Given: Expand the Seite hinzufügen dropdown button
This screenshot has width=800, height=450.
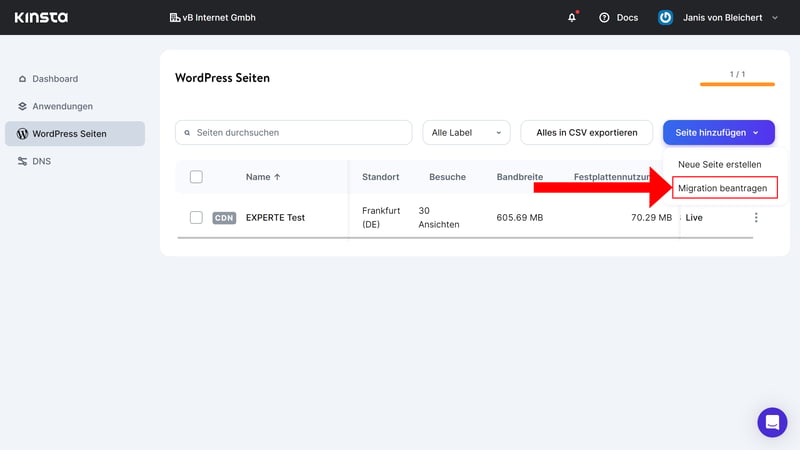Looking at the screenshot, I should tap(718, 133).
